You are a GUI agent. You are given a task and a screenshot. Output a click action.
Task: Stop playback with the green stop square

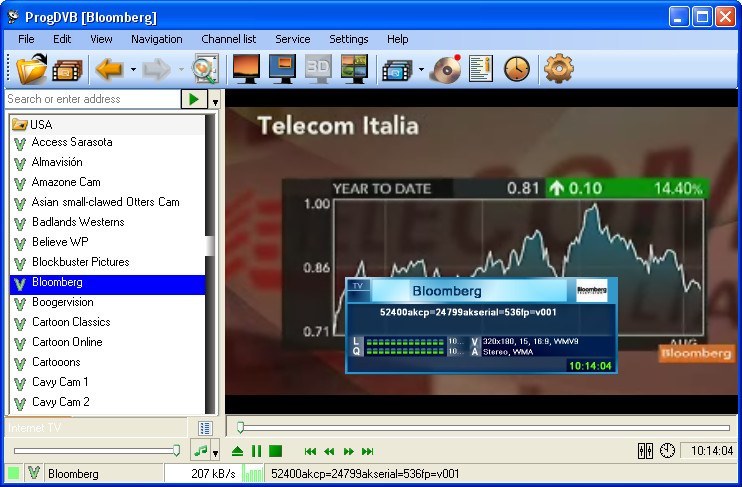(275, 451)
